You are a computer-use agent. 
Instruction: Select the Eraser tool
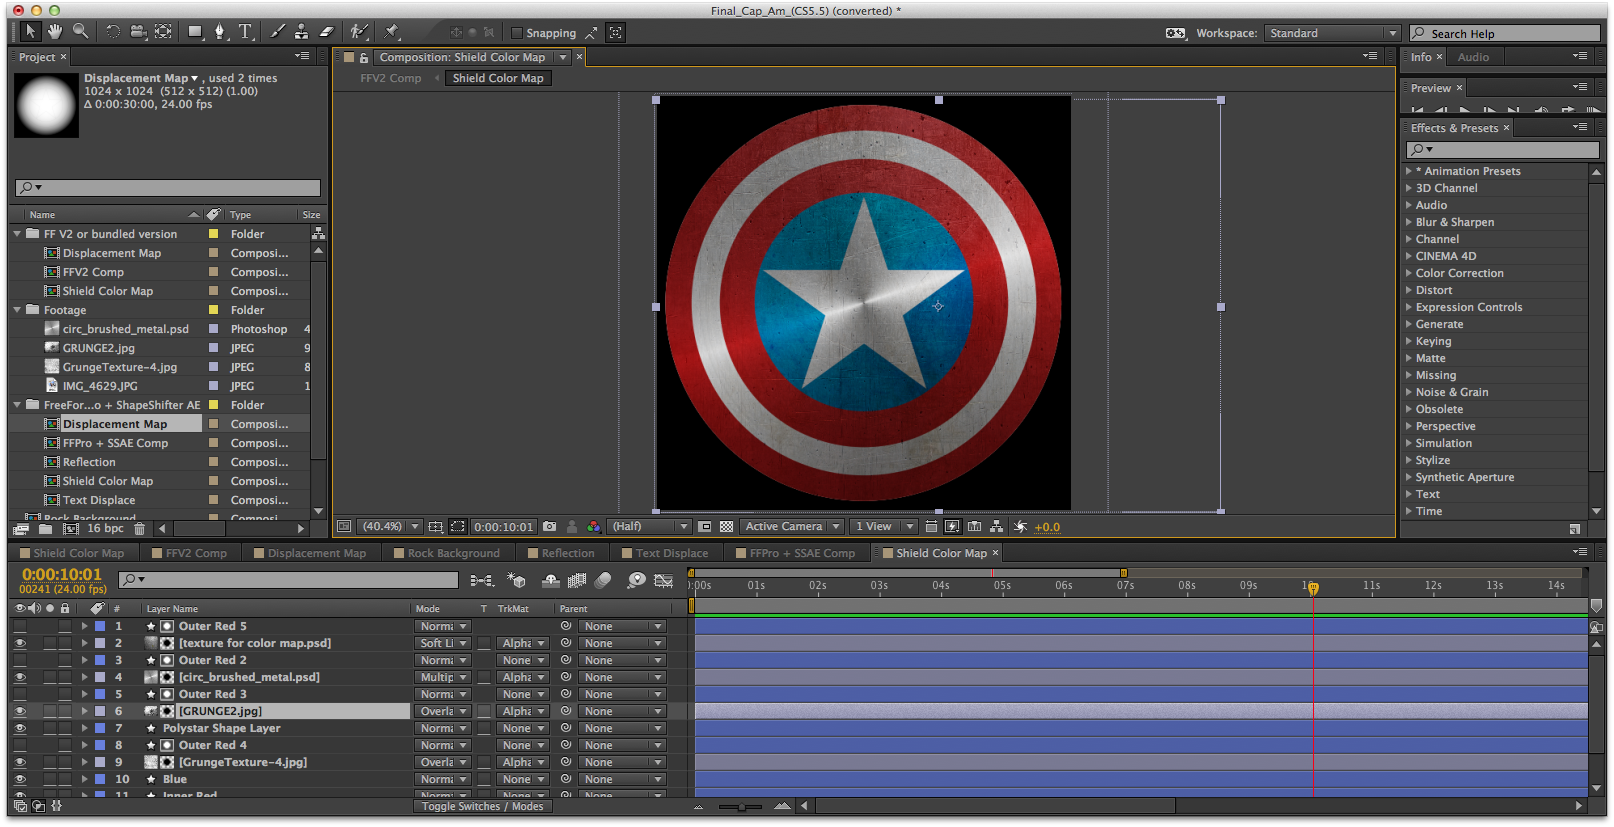(326, 32)
